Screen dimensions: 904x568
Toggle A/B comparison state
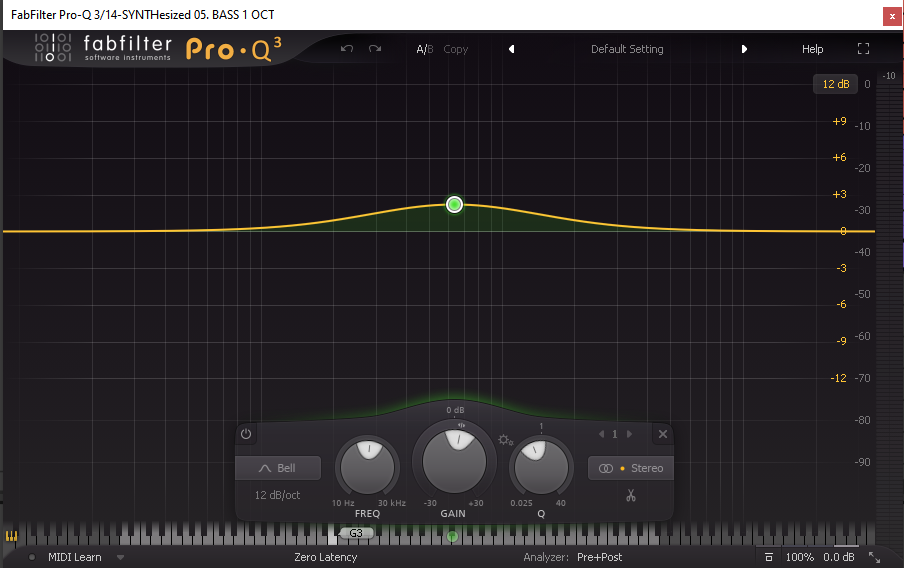[x=425, y=49]
